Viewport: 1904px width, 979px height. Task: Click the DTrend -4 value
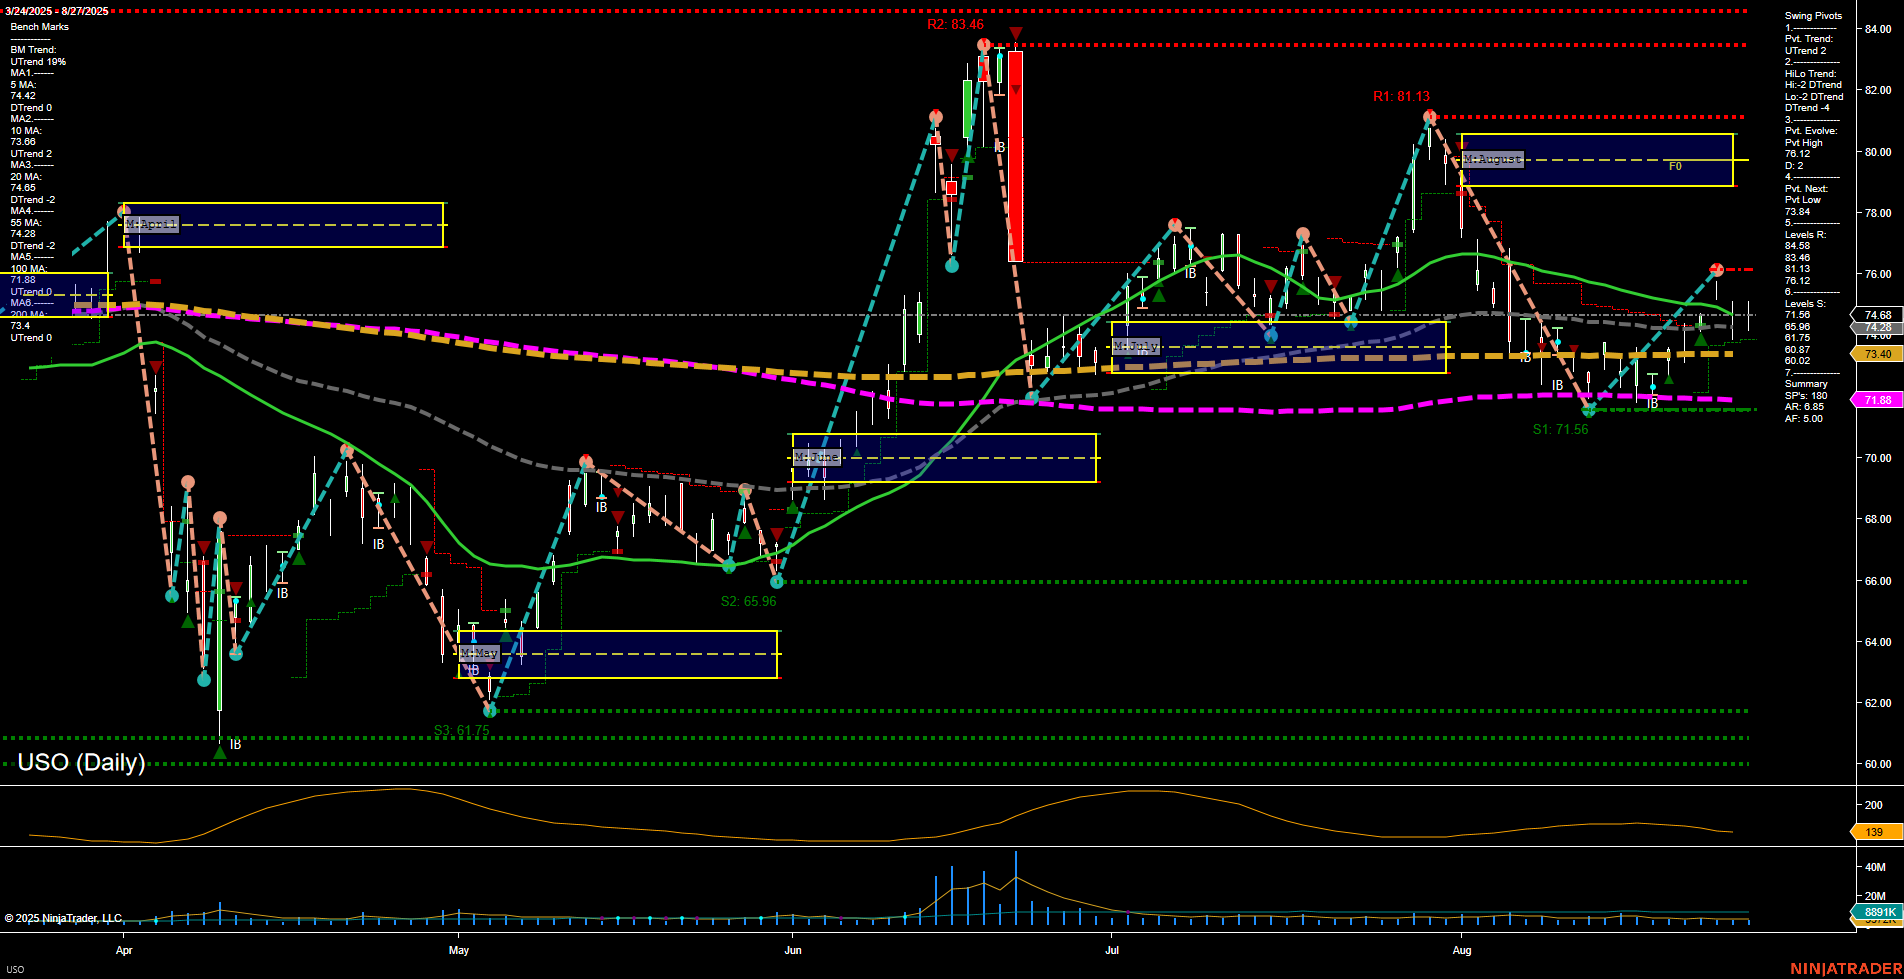(x=1807, y=108)
